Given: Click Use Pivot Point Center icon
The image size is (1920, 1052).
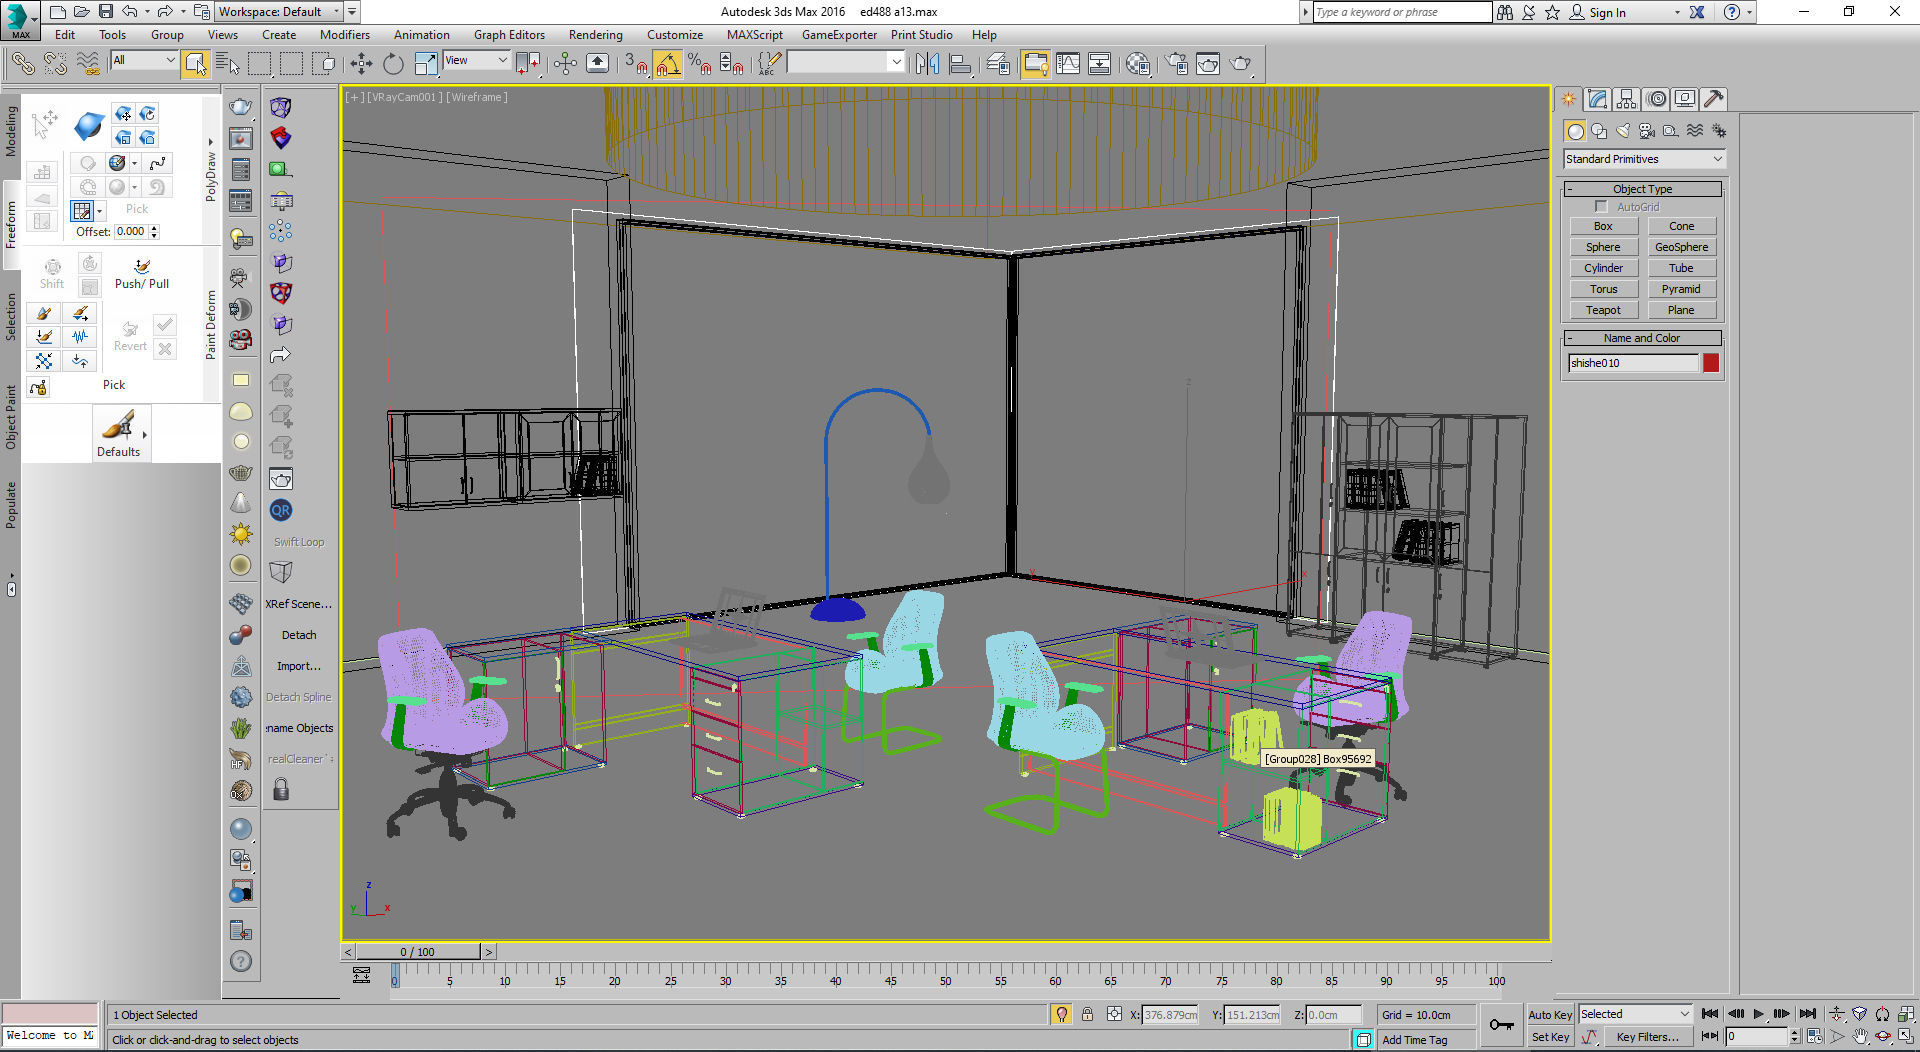Looking at the screenshot, I should click(528, 64).
